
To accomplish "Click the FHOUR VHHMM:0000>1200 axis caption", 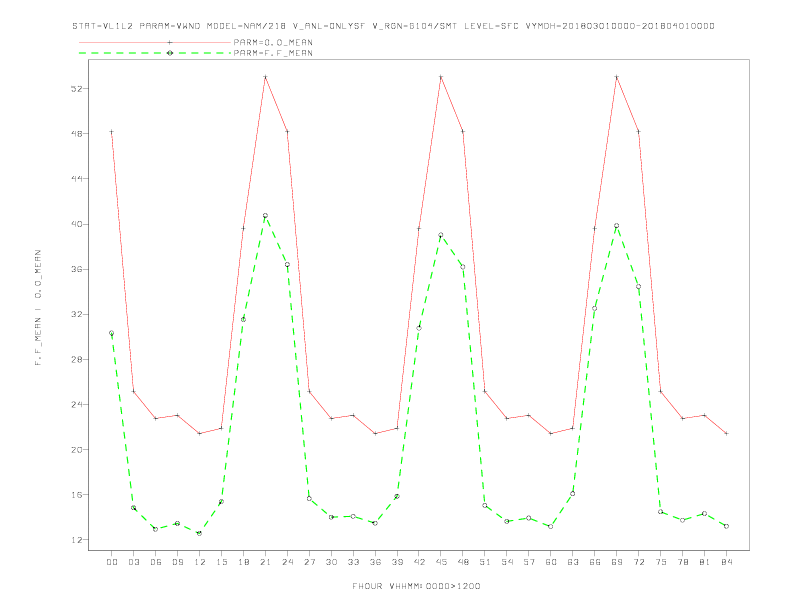I will (x=416, y=586).
